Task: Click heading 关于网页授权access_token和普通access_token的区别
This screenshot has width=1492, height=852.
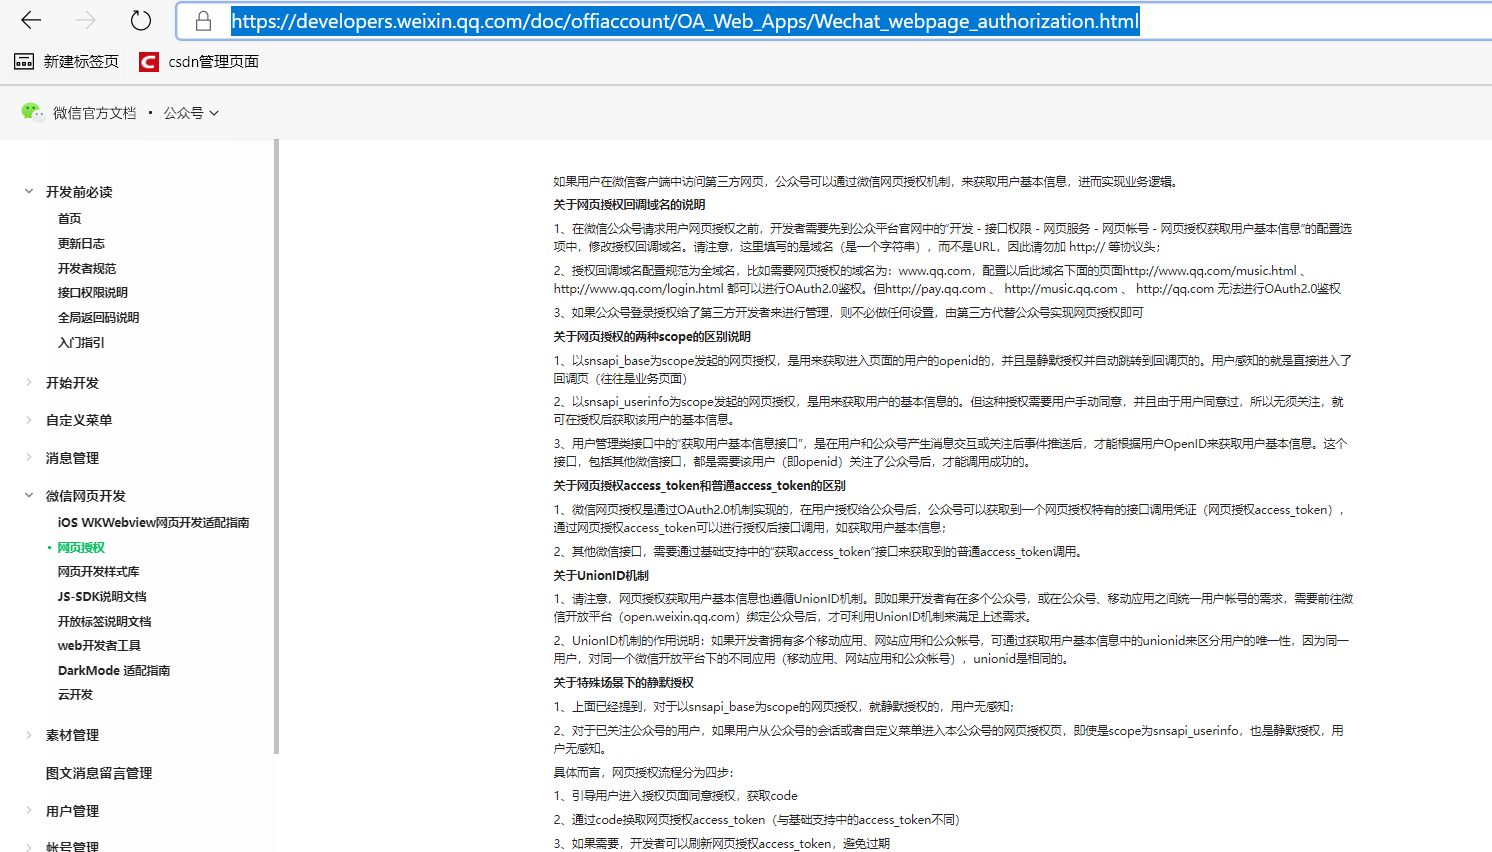Action: [699, 486]
